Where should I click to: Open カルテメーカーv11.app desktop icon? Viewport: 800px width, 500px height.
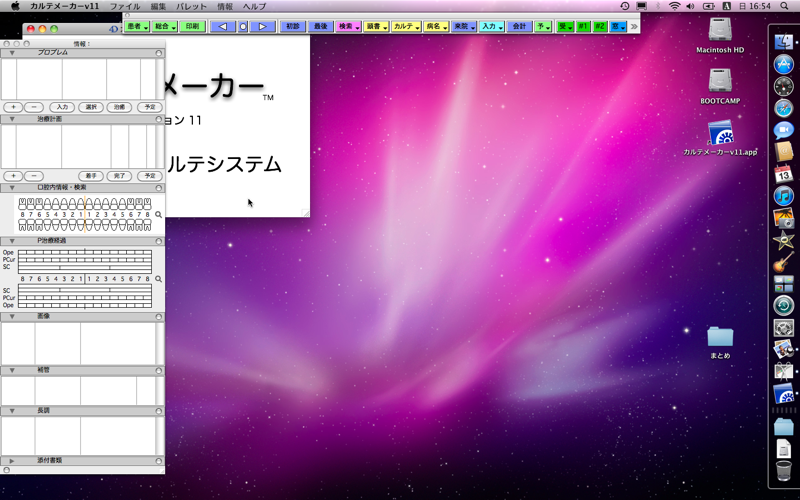tap(720, 134)
